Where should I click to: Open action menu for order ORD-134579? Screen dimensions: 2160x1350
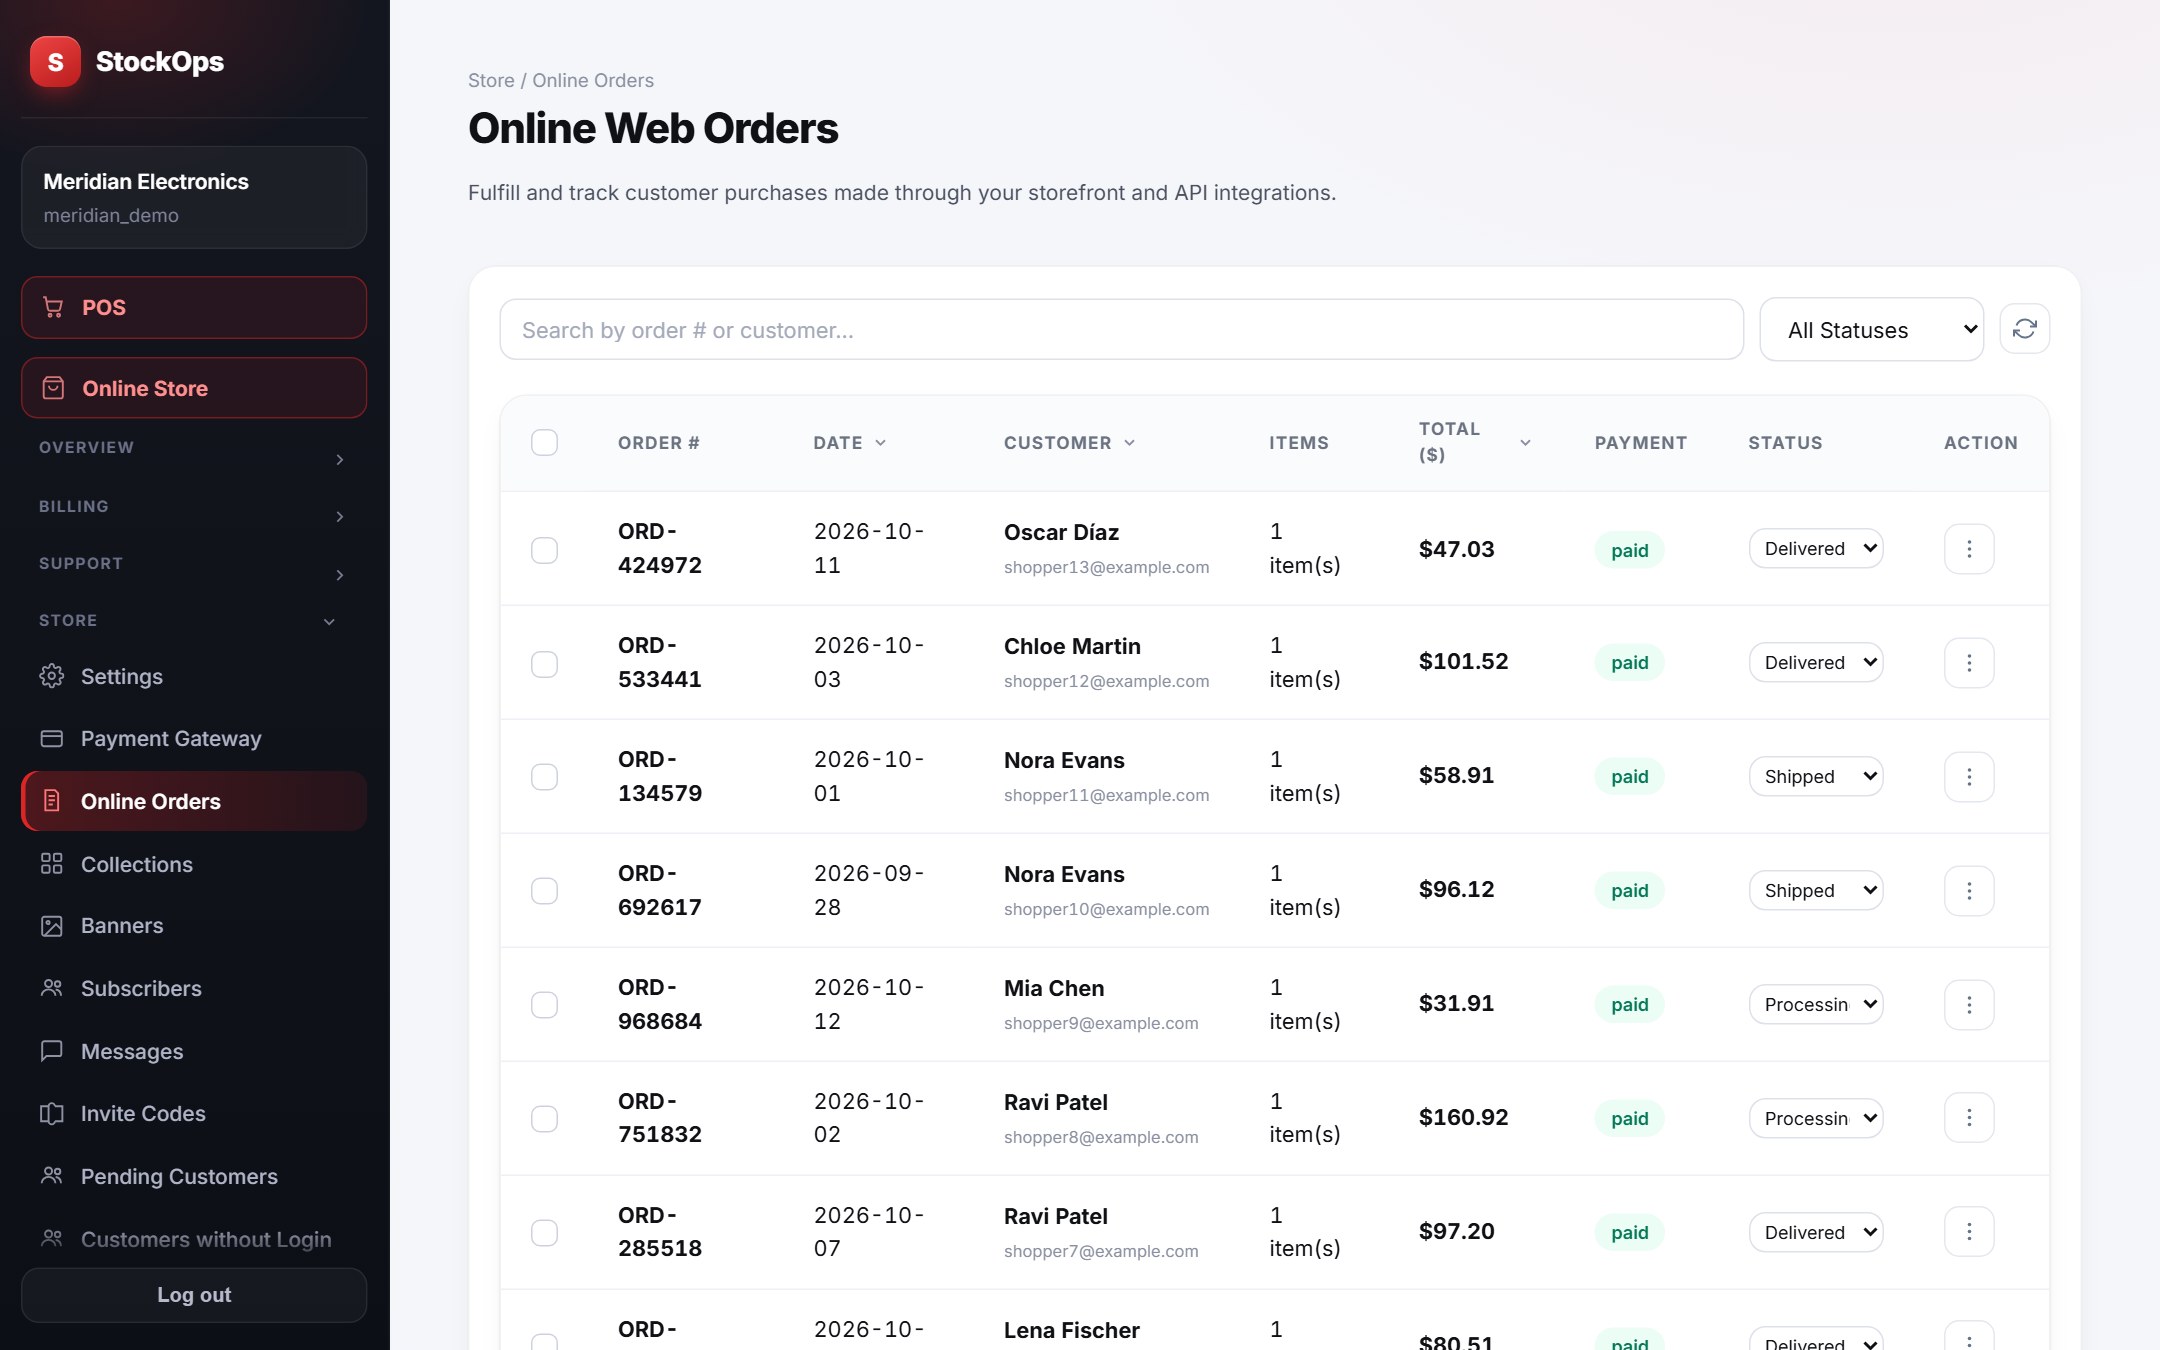pos(1969,777)
